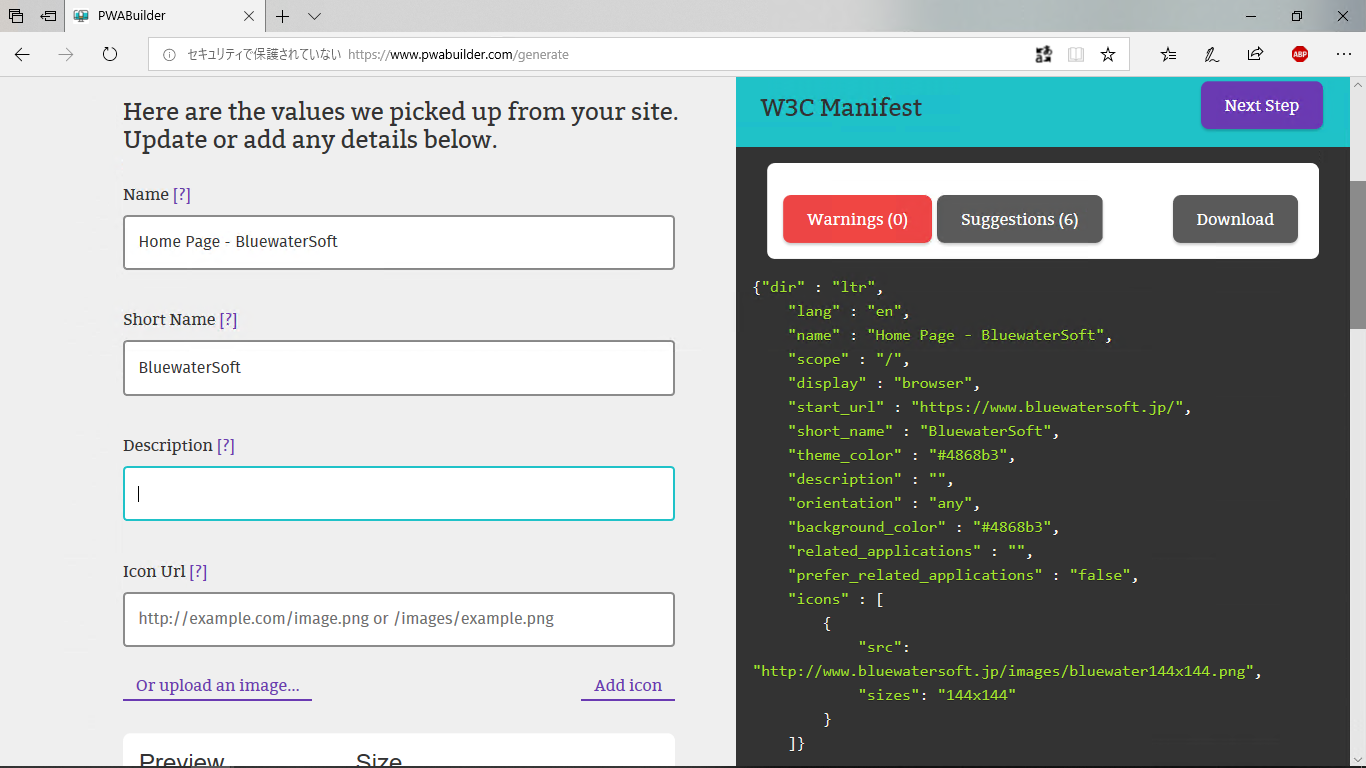
Task: Minimize the browser window
Action: (x=1251, y=16)
